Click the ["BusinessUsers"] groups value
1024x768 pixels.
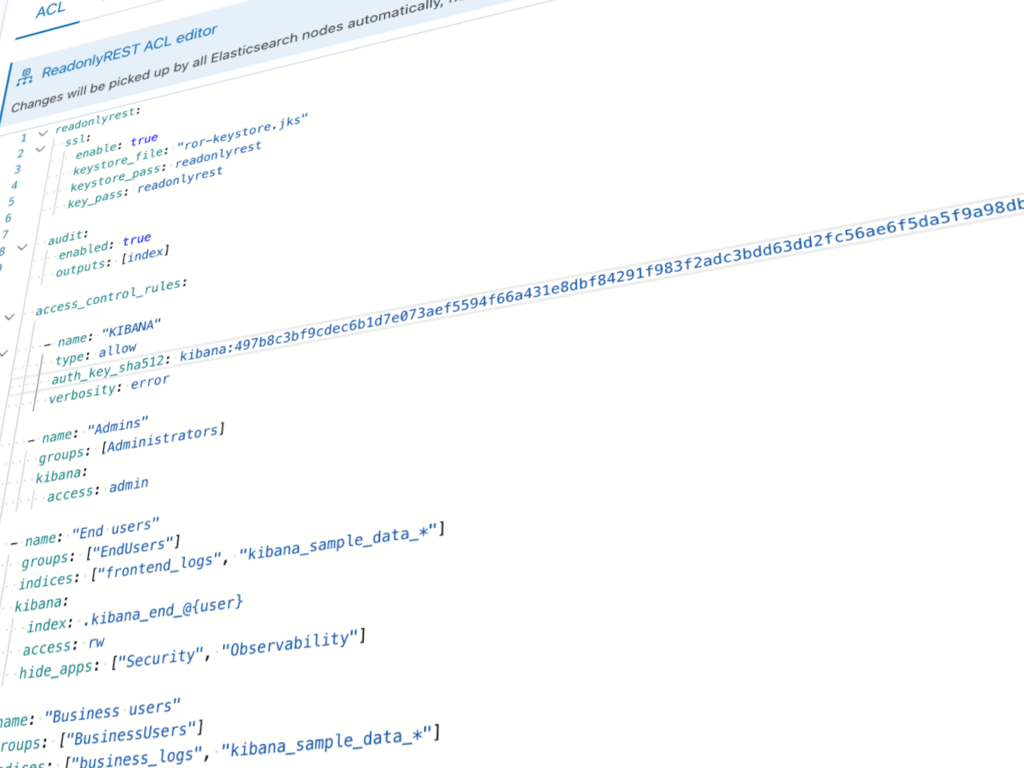[x=131, y=734]
